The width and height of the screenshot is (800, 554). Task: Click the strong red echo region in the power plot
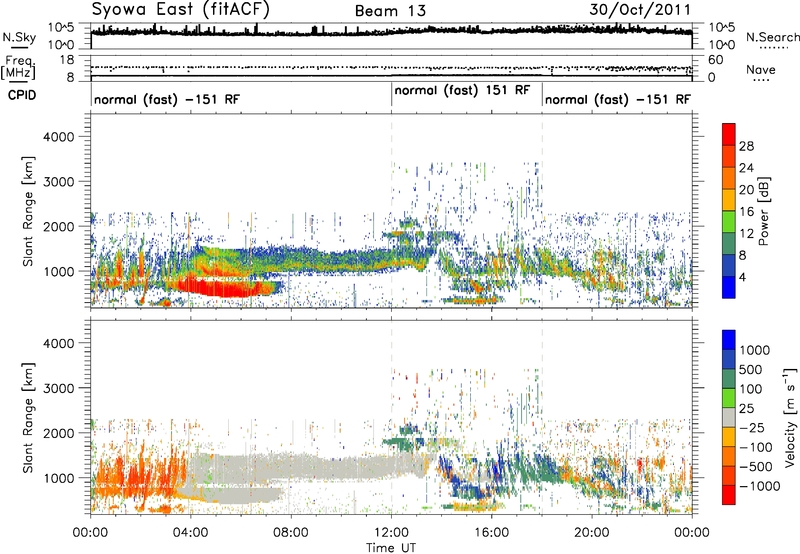(224, 287)
